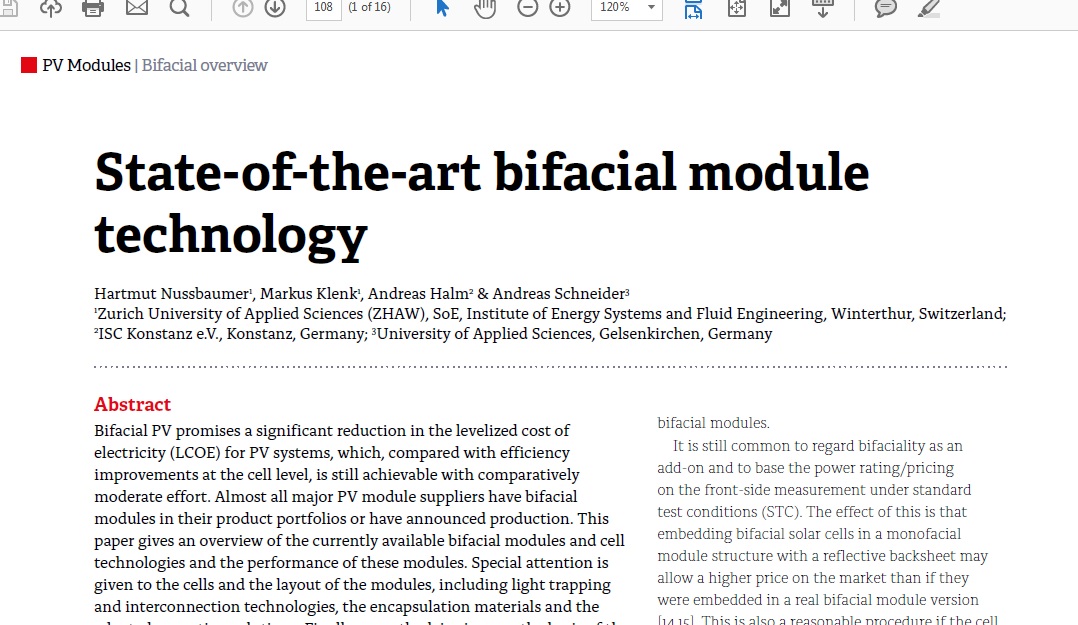
Task: Click the fit one full page icon
Action: [x=737, y=8]
